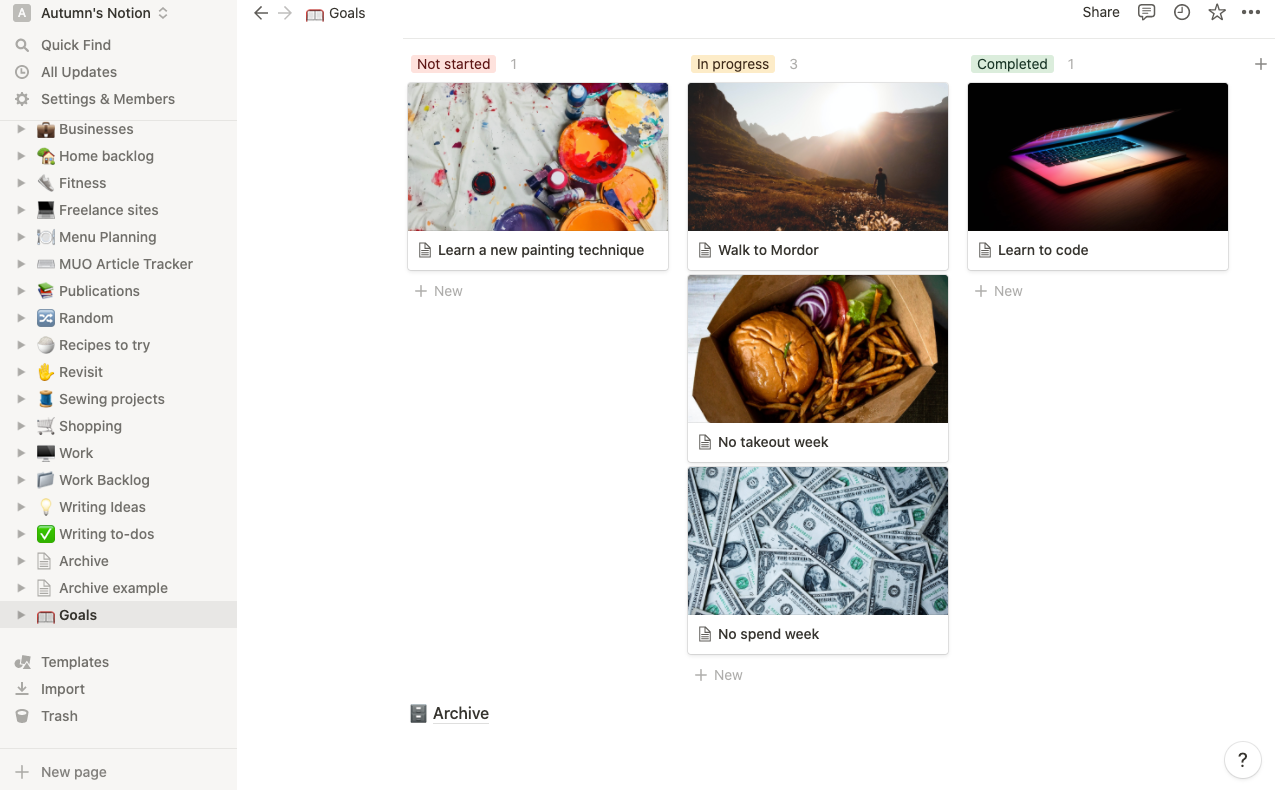The image size is (1275, 790).
Task: Open the Learn to code card thumbnail
Action: [1098, 157]
